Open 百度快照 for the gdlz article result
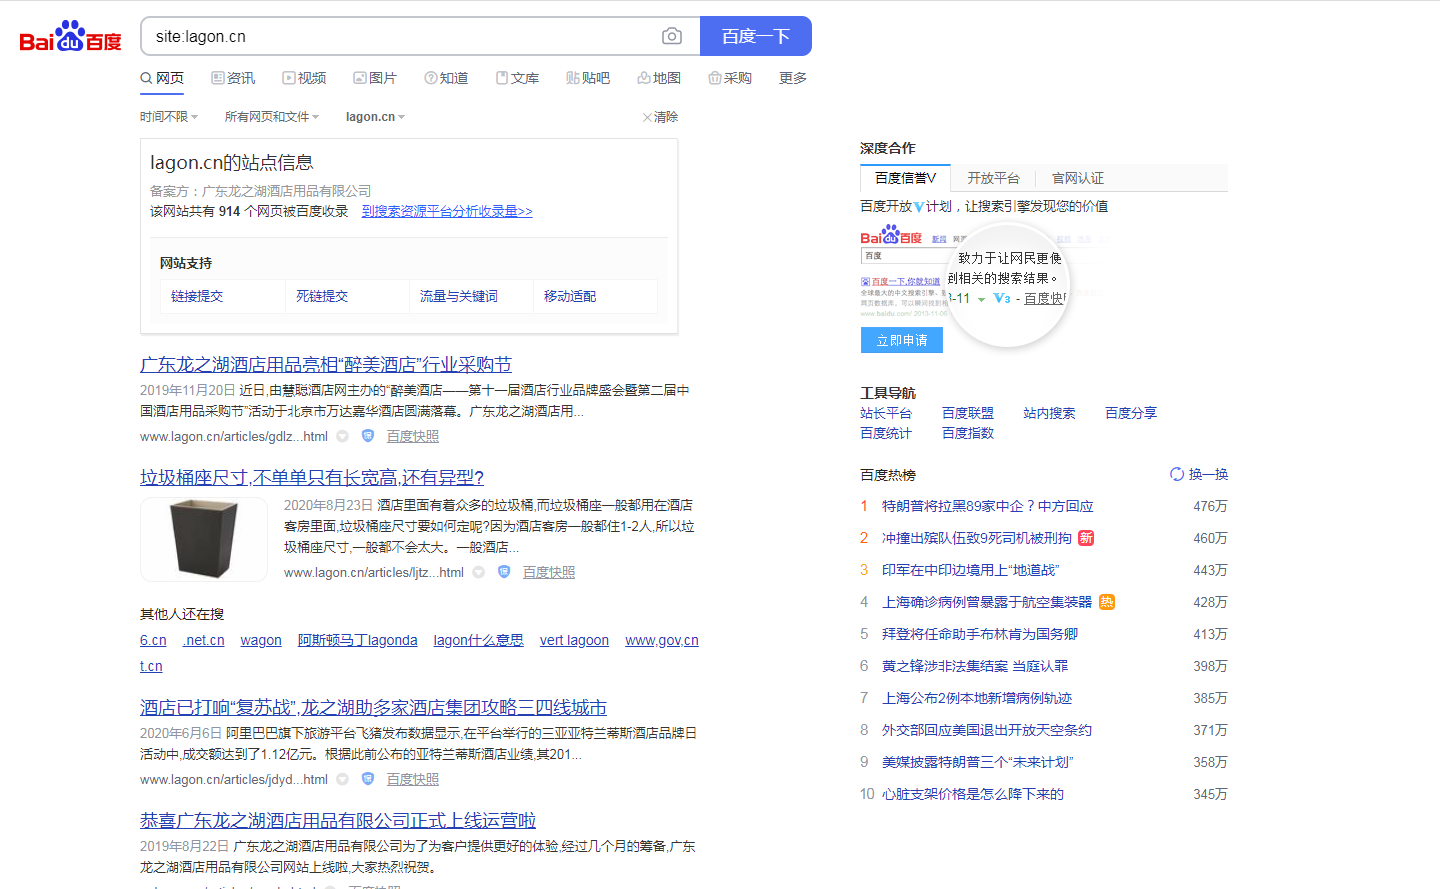The width and height of the screenshot is (1440, 889). [x=413, y=436]
